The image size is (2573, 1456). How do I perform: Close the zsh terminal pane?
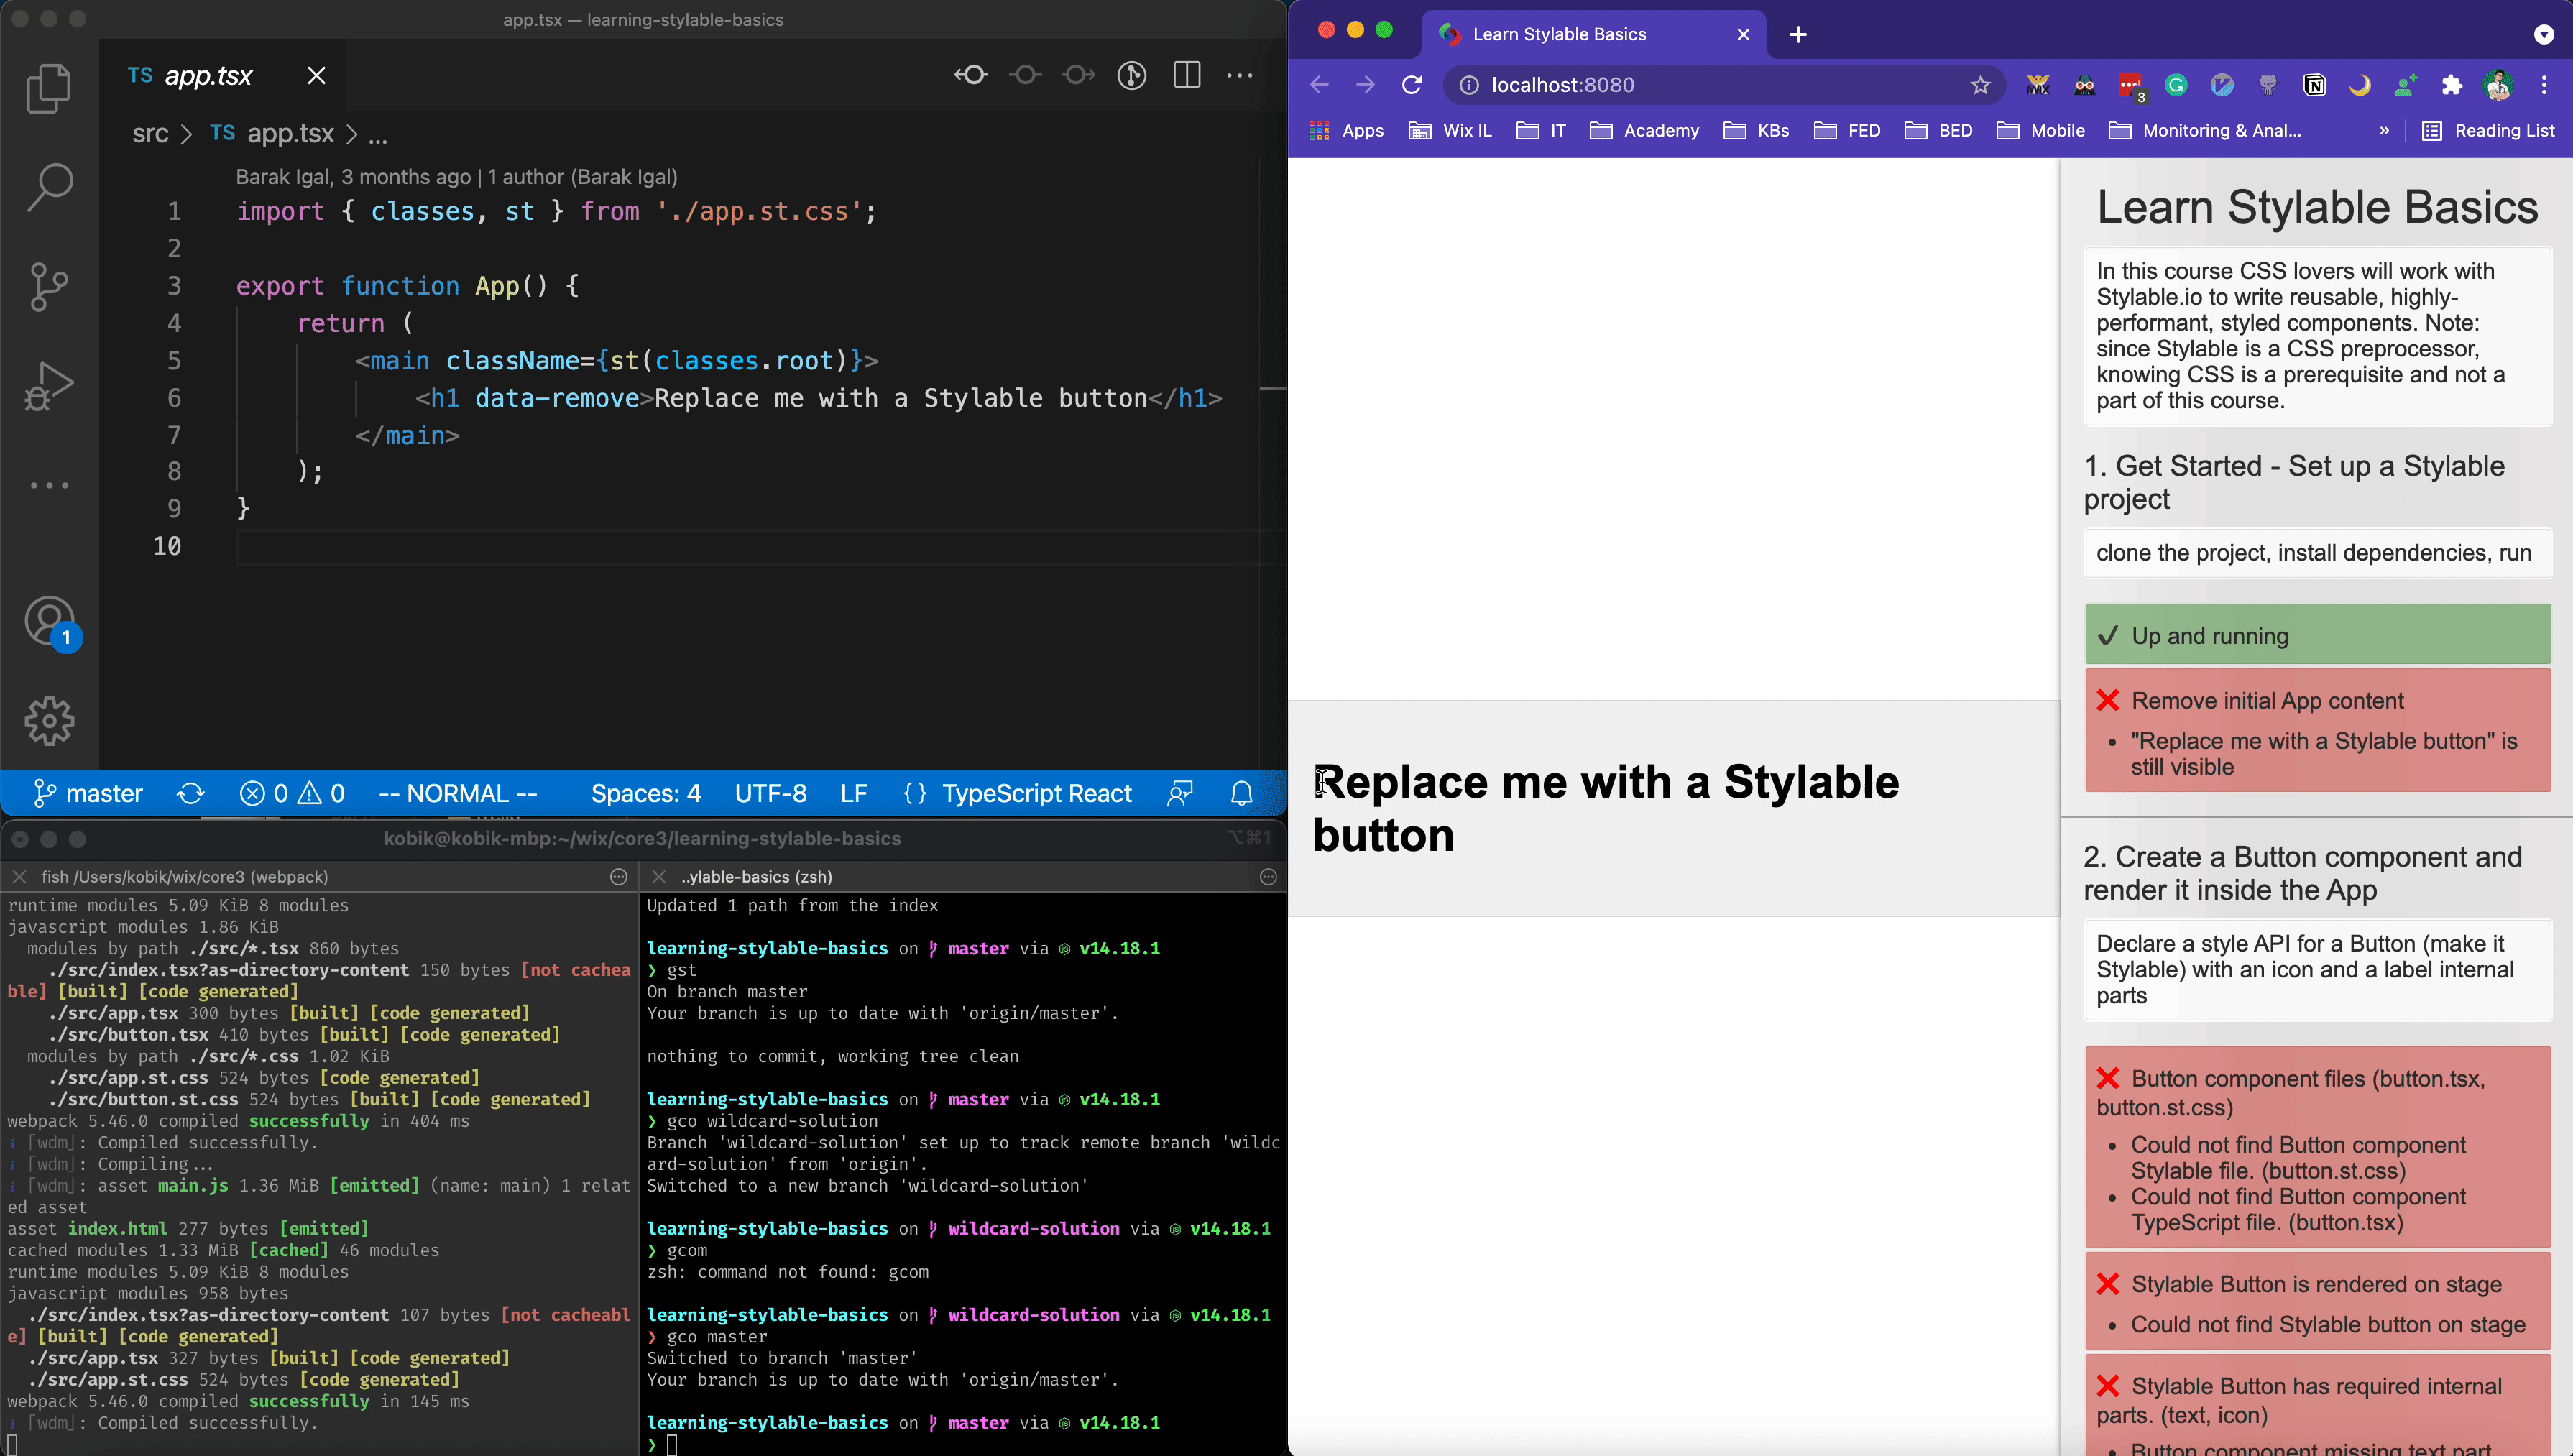[x=659, y=877]
